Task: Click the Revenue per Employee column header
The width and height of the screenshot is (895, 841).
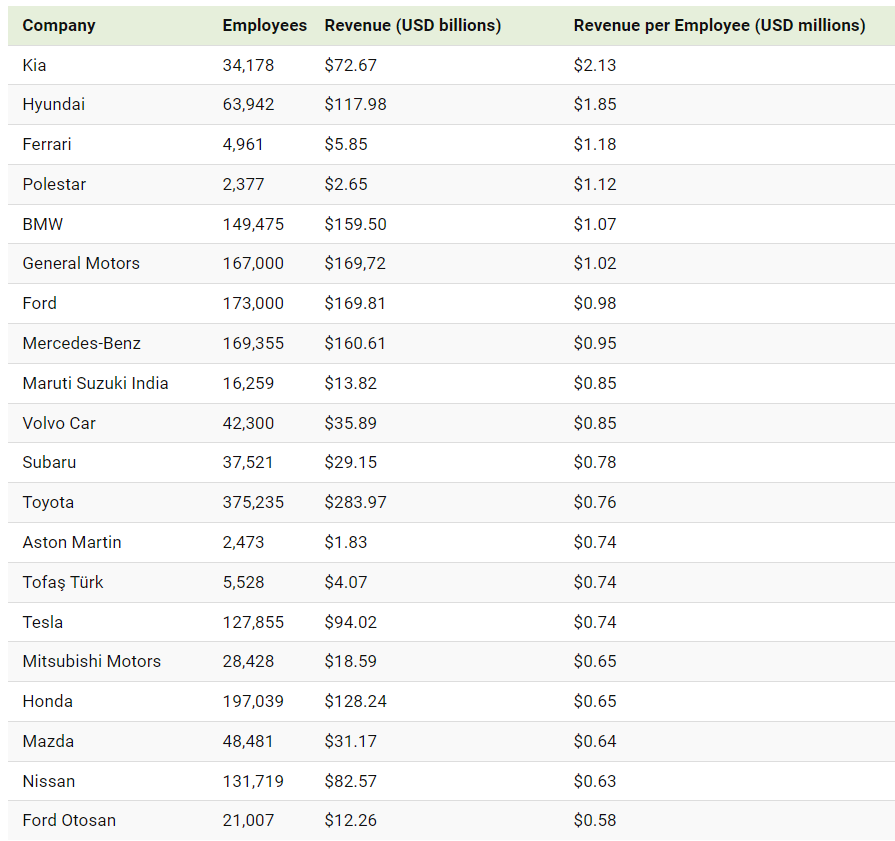Action: tap(719, 26)
